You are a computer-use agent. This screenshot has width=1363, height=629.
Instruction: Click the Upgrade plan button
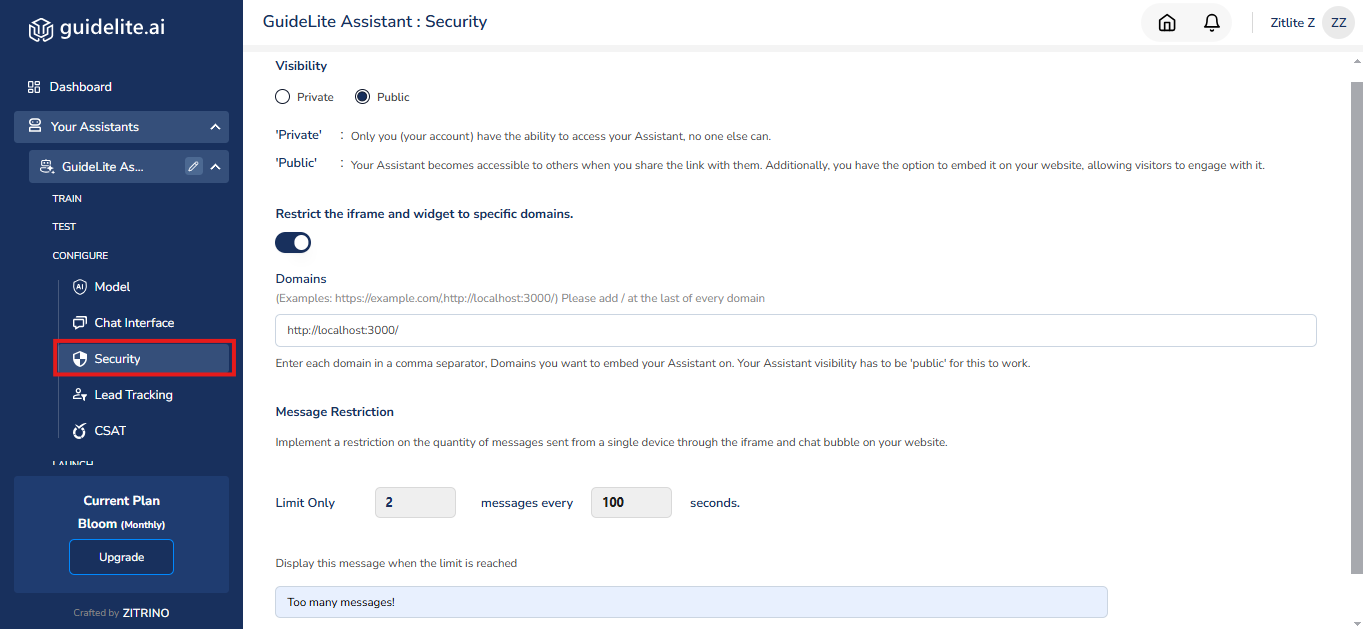(x=121, y=557)
